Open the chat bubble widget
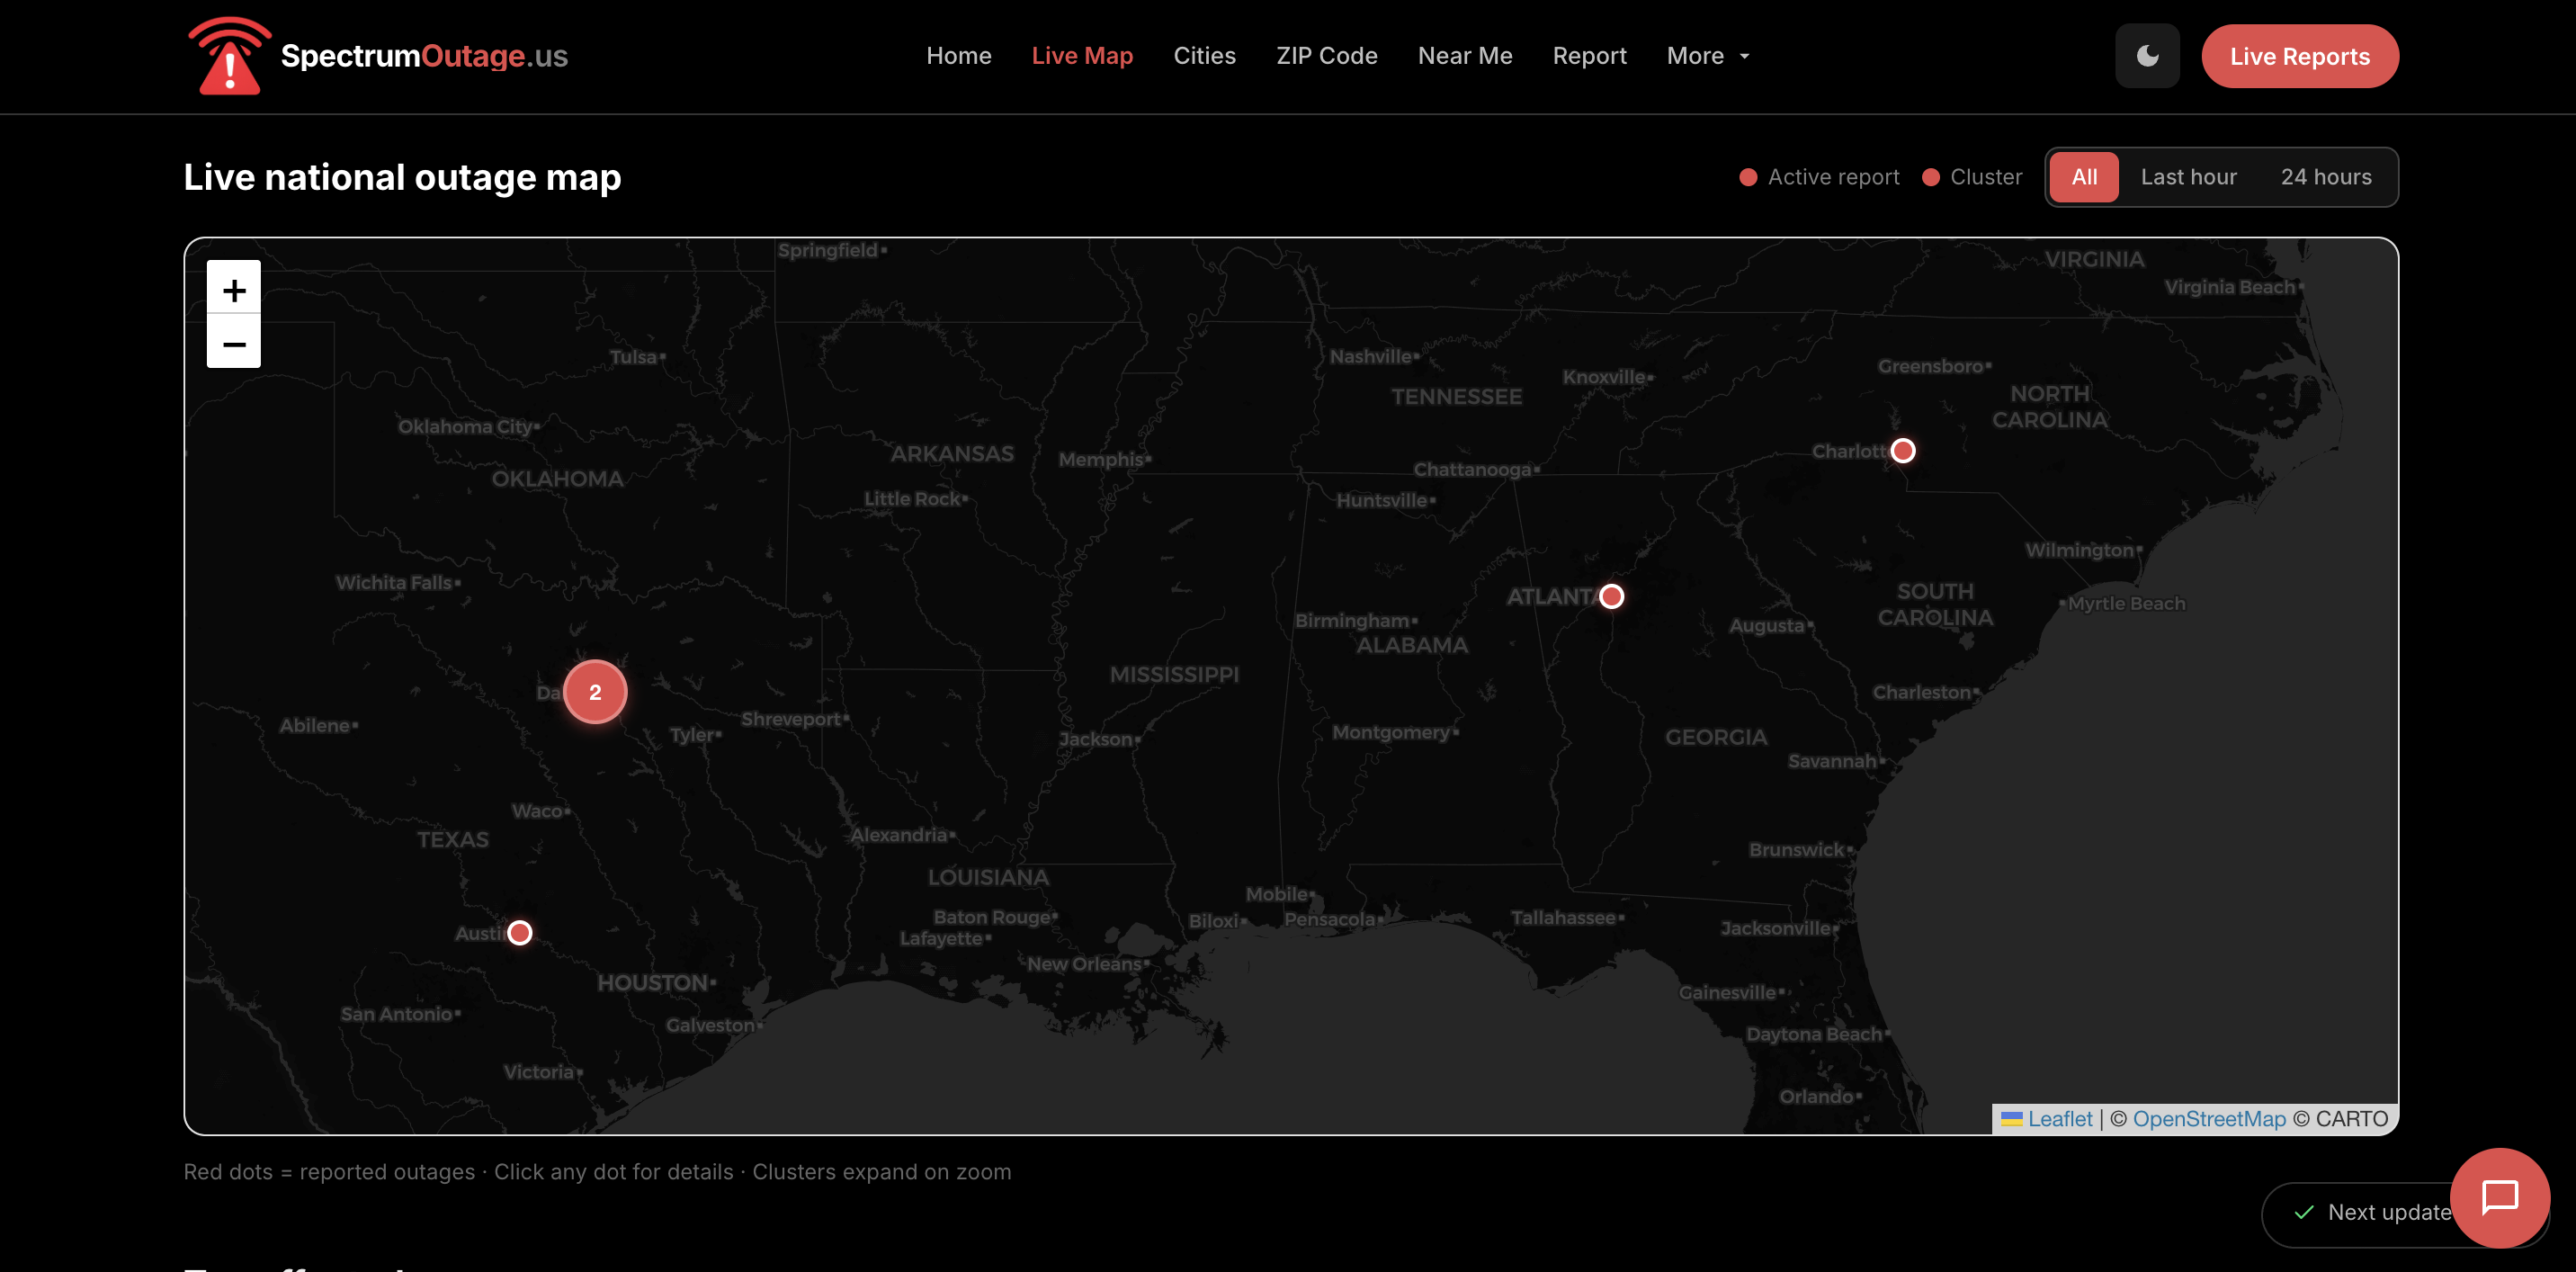This screenshot has width=2576, height=1272. pyautogui.click(x=2499, y=1197)
